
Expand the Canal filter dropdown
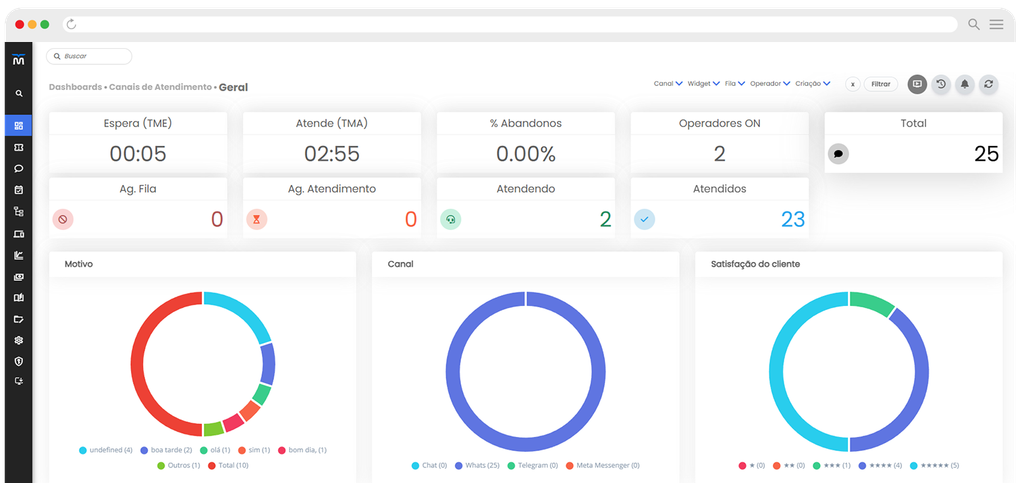668,84
